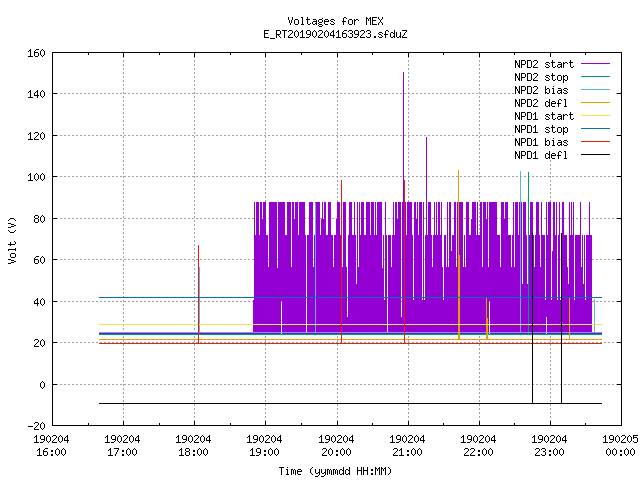This screenshot has height=480, width=640.
Task: Select the 'NPD2 start' legend label
Action: (x=544, y=64)
